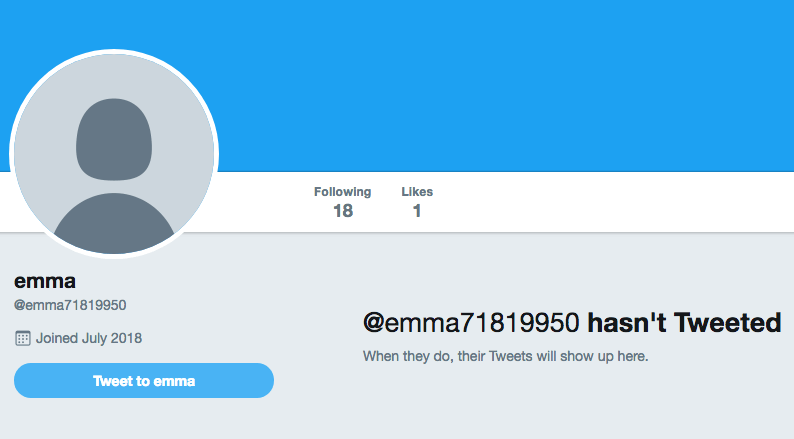Click the Following count 18

[343, 211]
